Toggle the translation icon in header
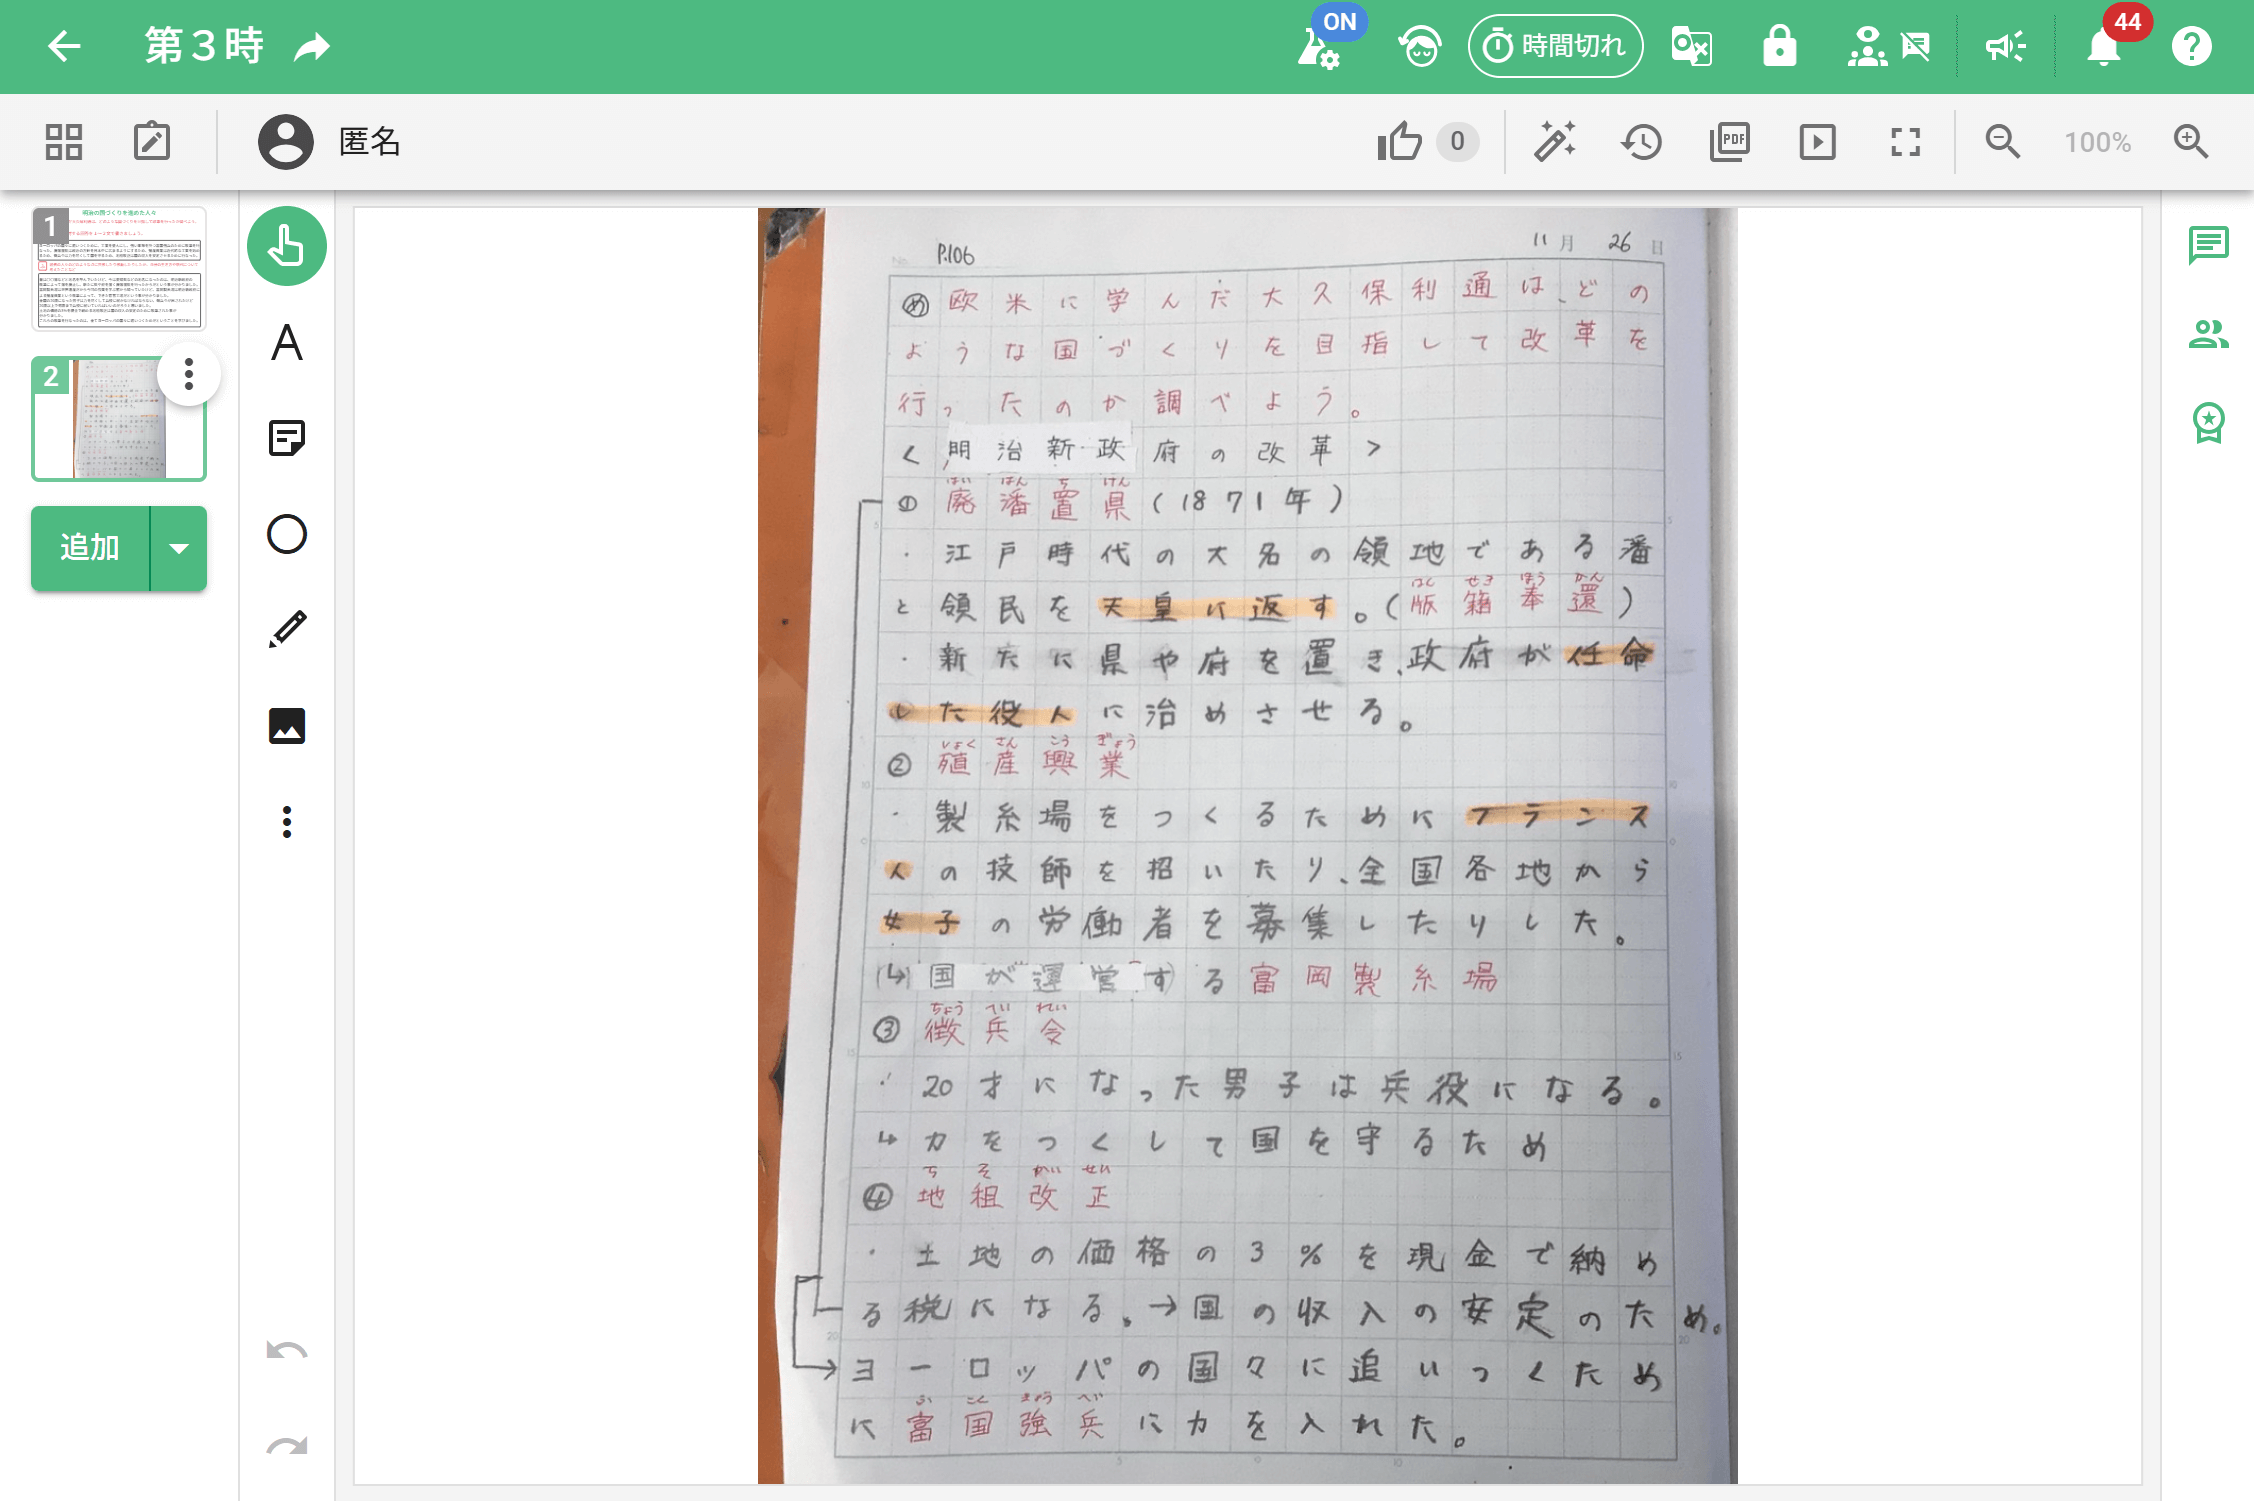This screenshot has height=1501, width=2254. [1691, 46]
